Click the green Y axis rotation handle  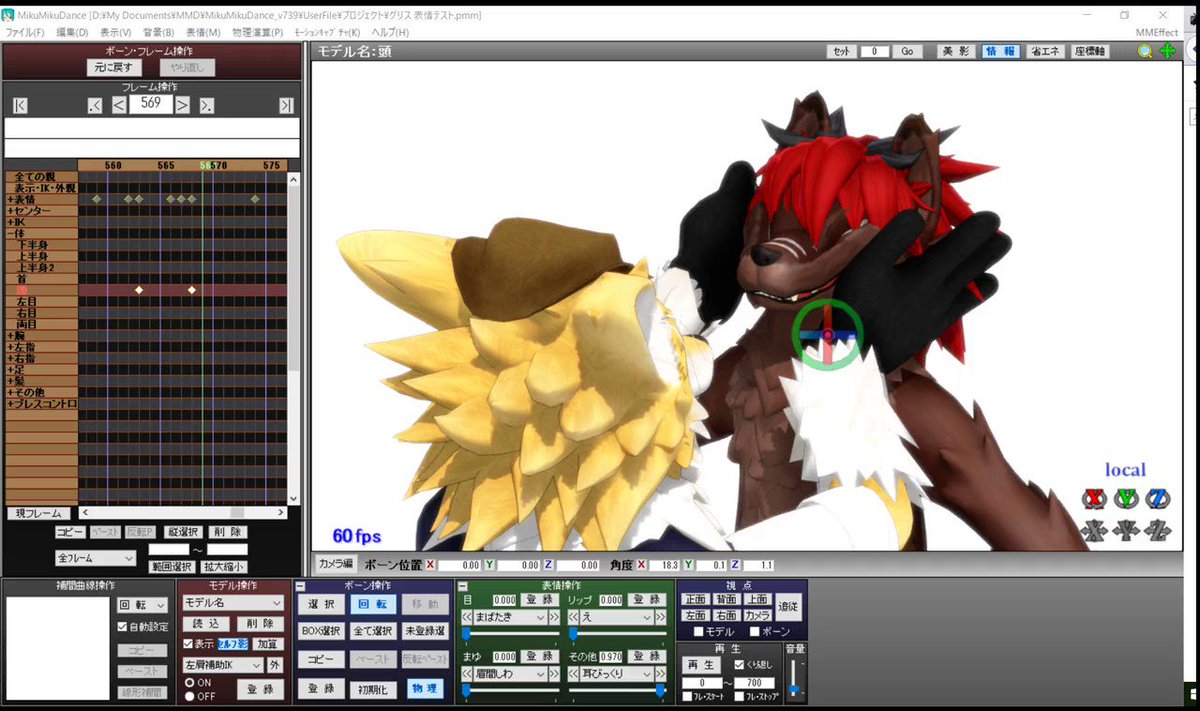coord(1126,498)
